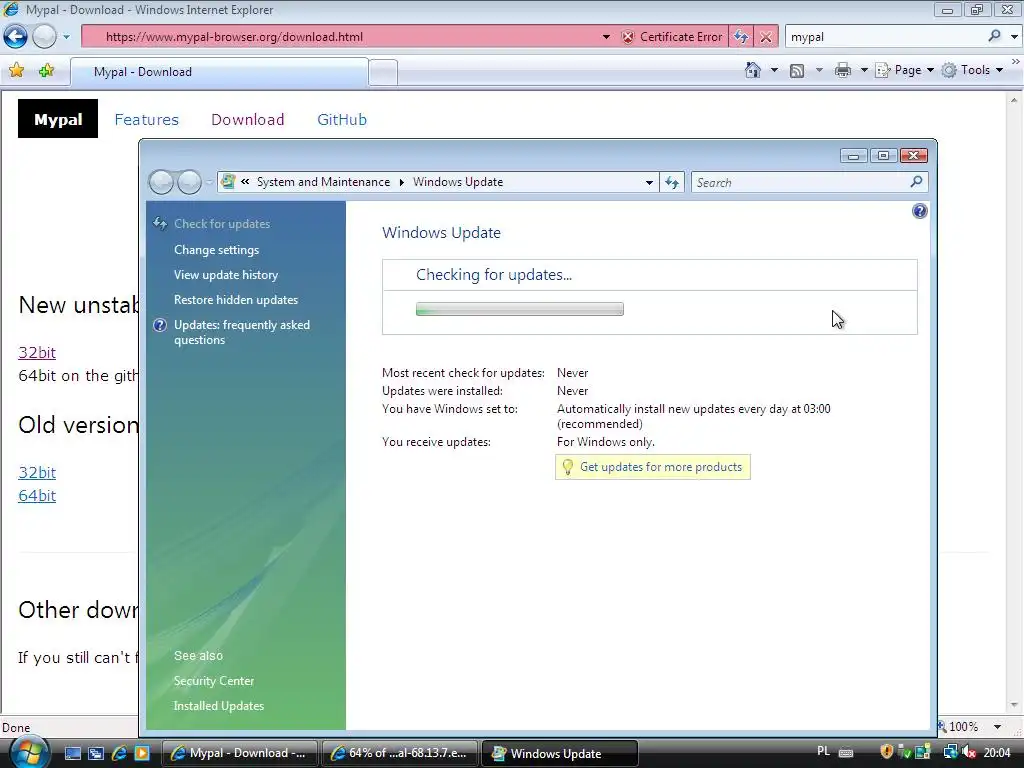The width and height of the screenshot is (1024, 768).
Task: Click the 20:04 system clock
Action: 997,753
